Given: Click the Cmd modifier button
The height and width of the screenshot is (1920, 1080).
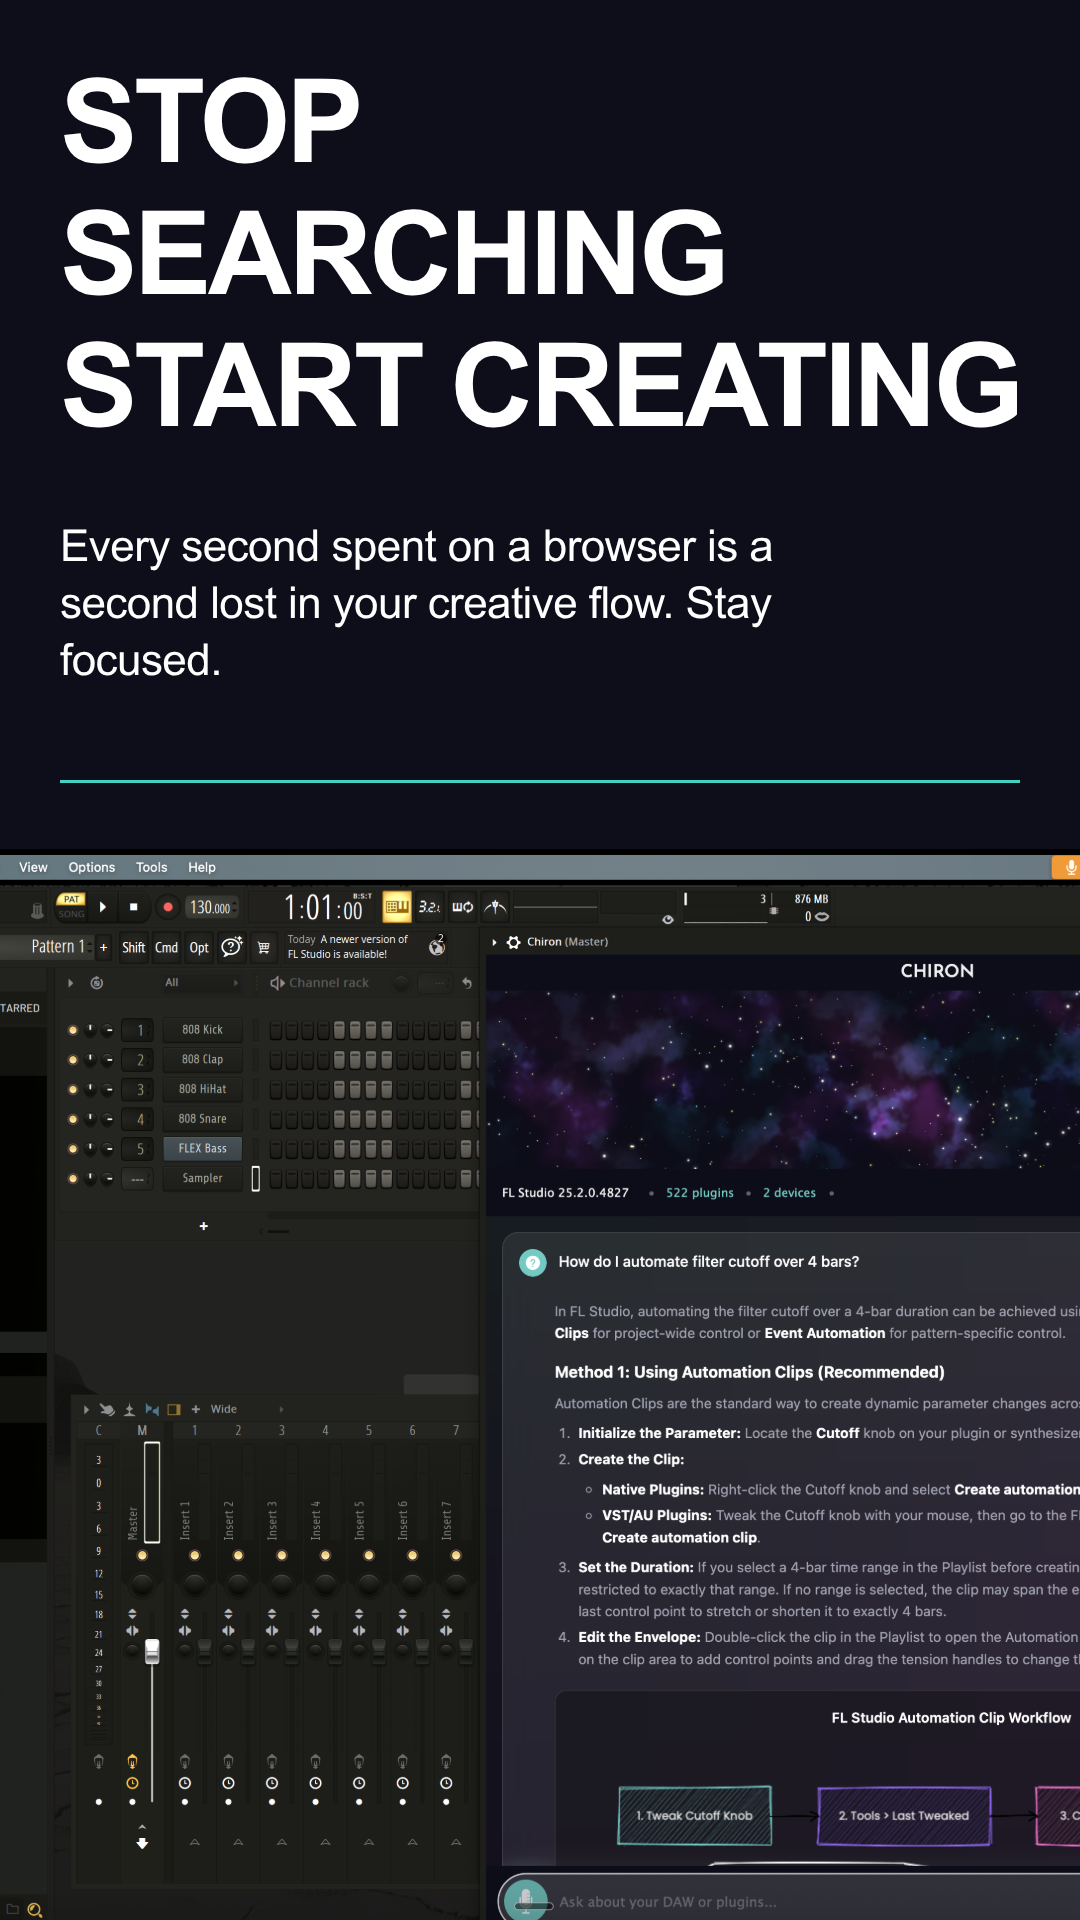Looking at the screenshot, I should click(x=166, y=947).
